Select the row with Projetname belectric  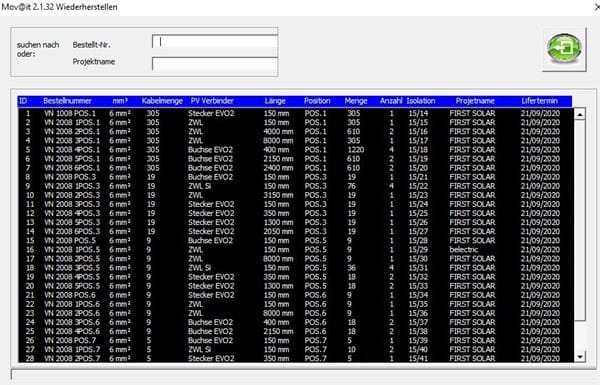[x=295, y=250]
